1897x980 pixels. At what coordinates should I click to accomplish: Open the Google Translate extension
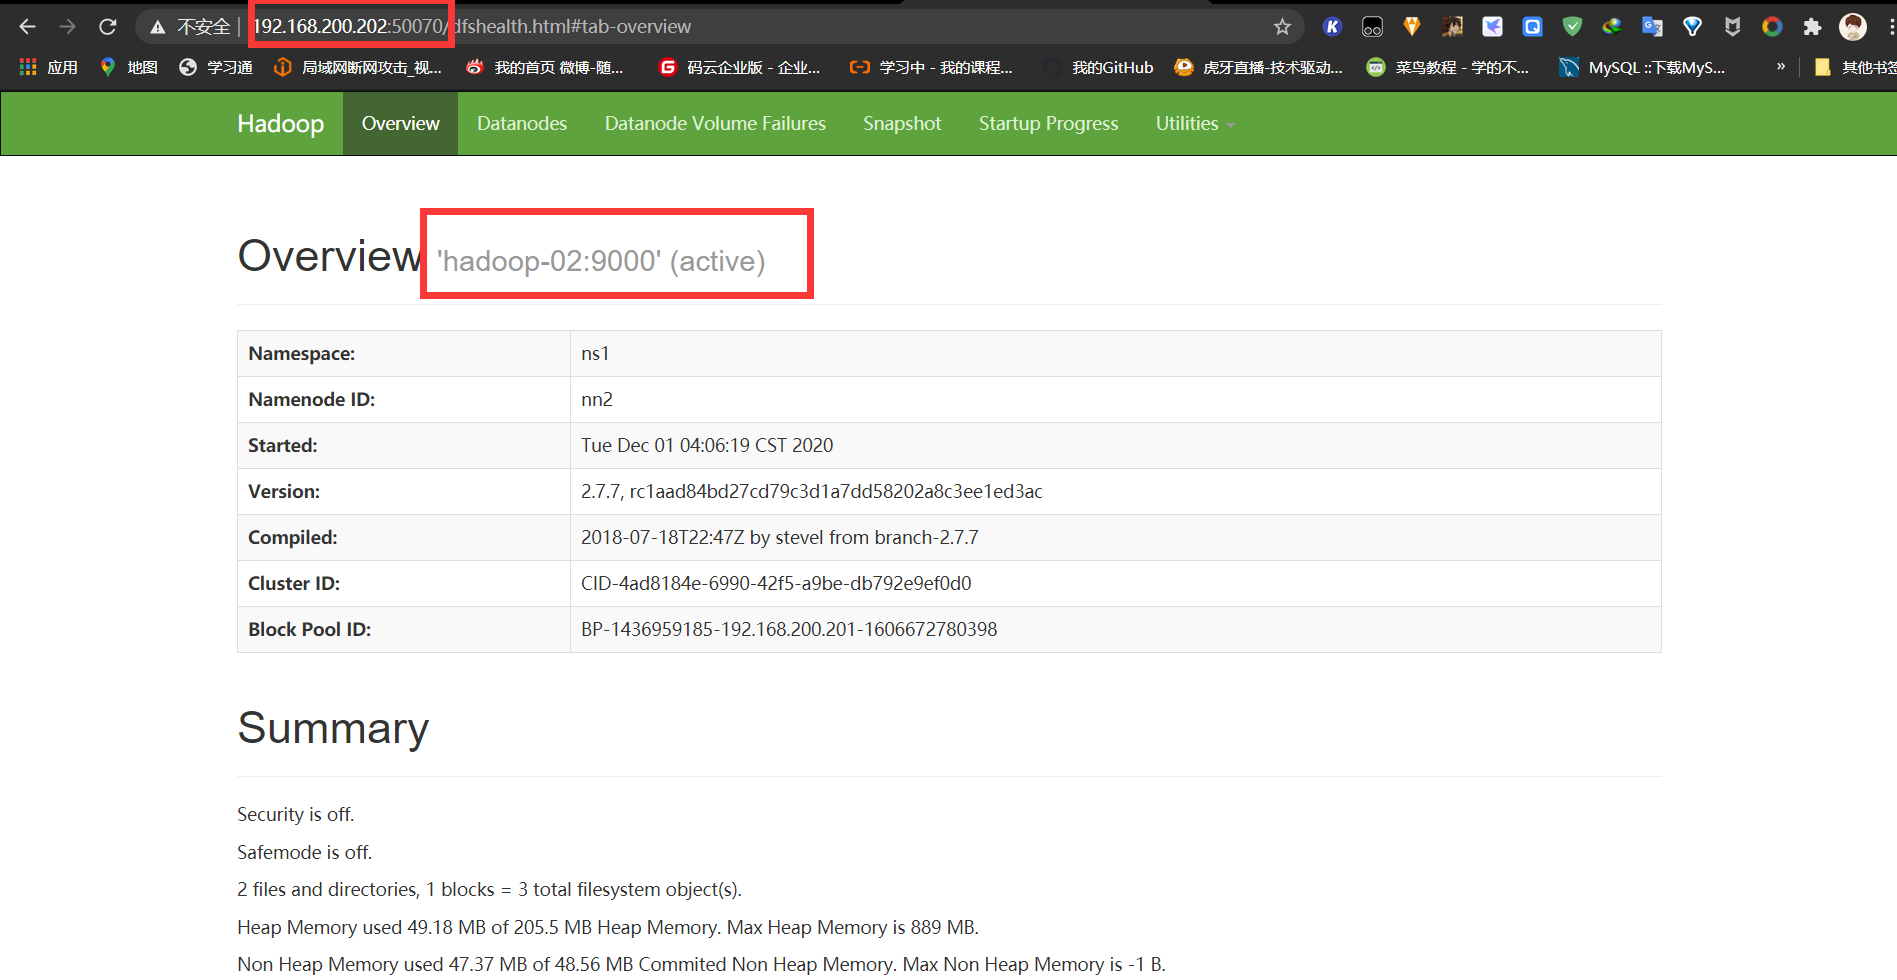(x=1651, y=26)
